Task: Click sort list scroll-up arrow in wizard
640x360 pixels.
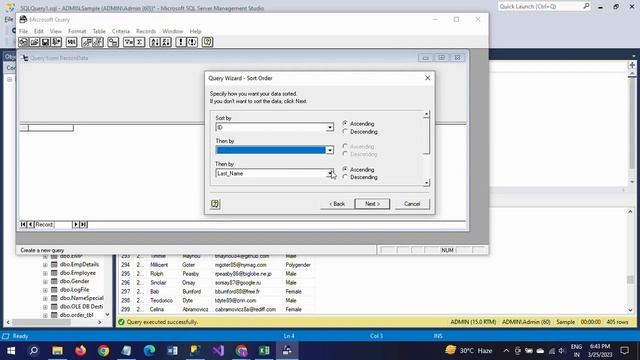Action: tap(427, 114)
